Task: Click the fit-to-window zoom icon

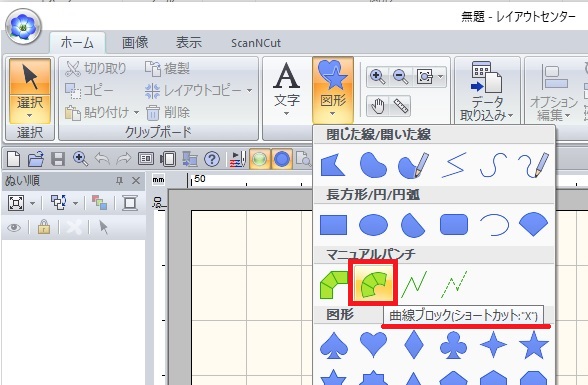Action: (424, 77)
